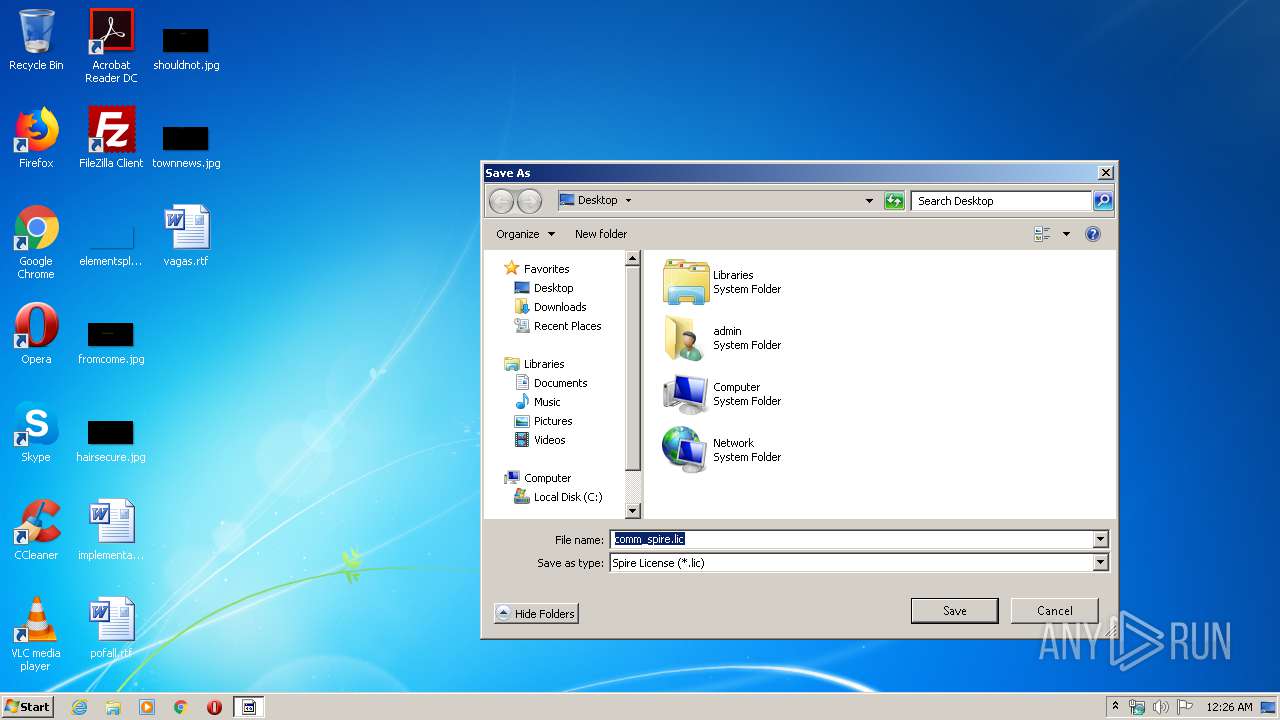
Task: Select the pofall.rtf desktop document
Action: pos(111,628)
